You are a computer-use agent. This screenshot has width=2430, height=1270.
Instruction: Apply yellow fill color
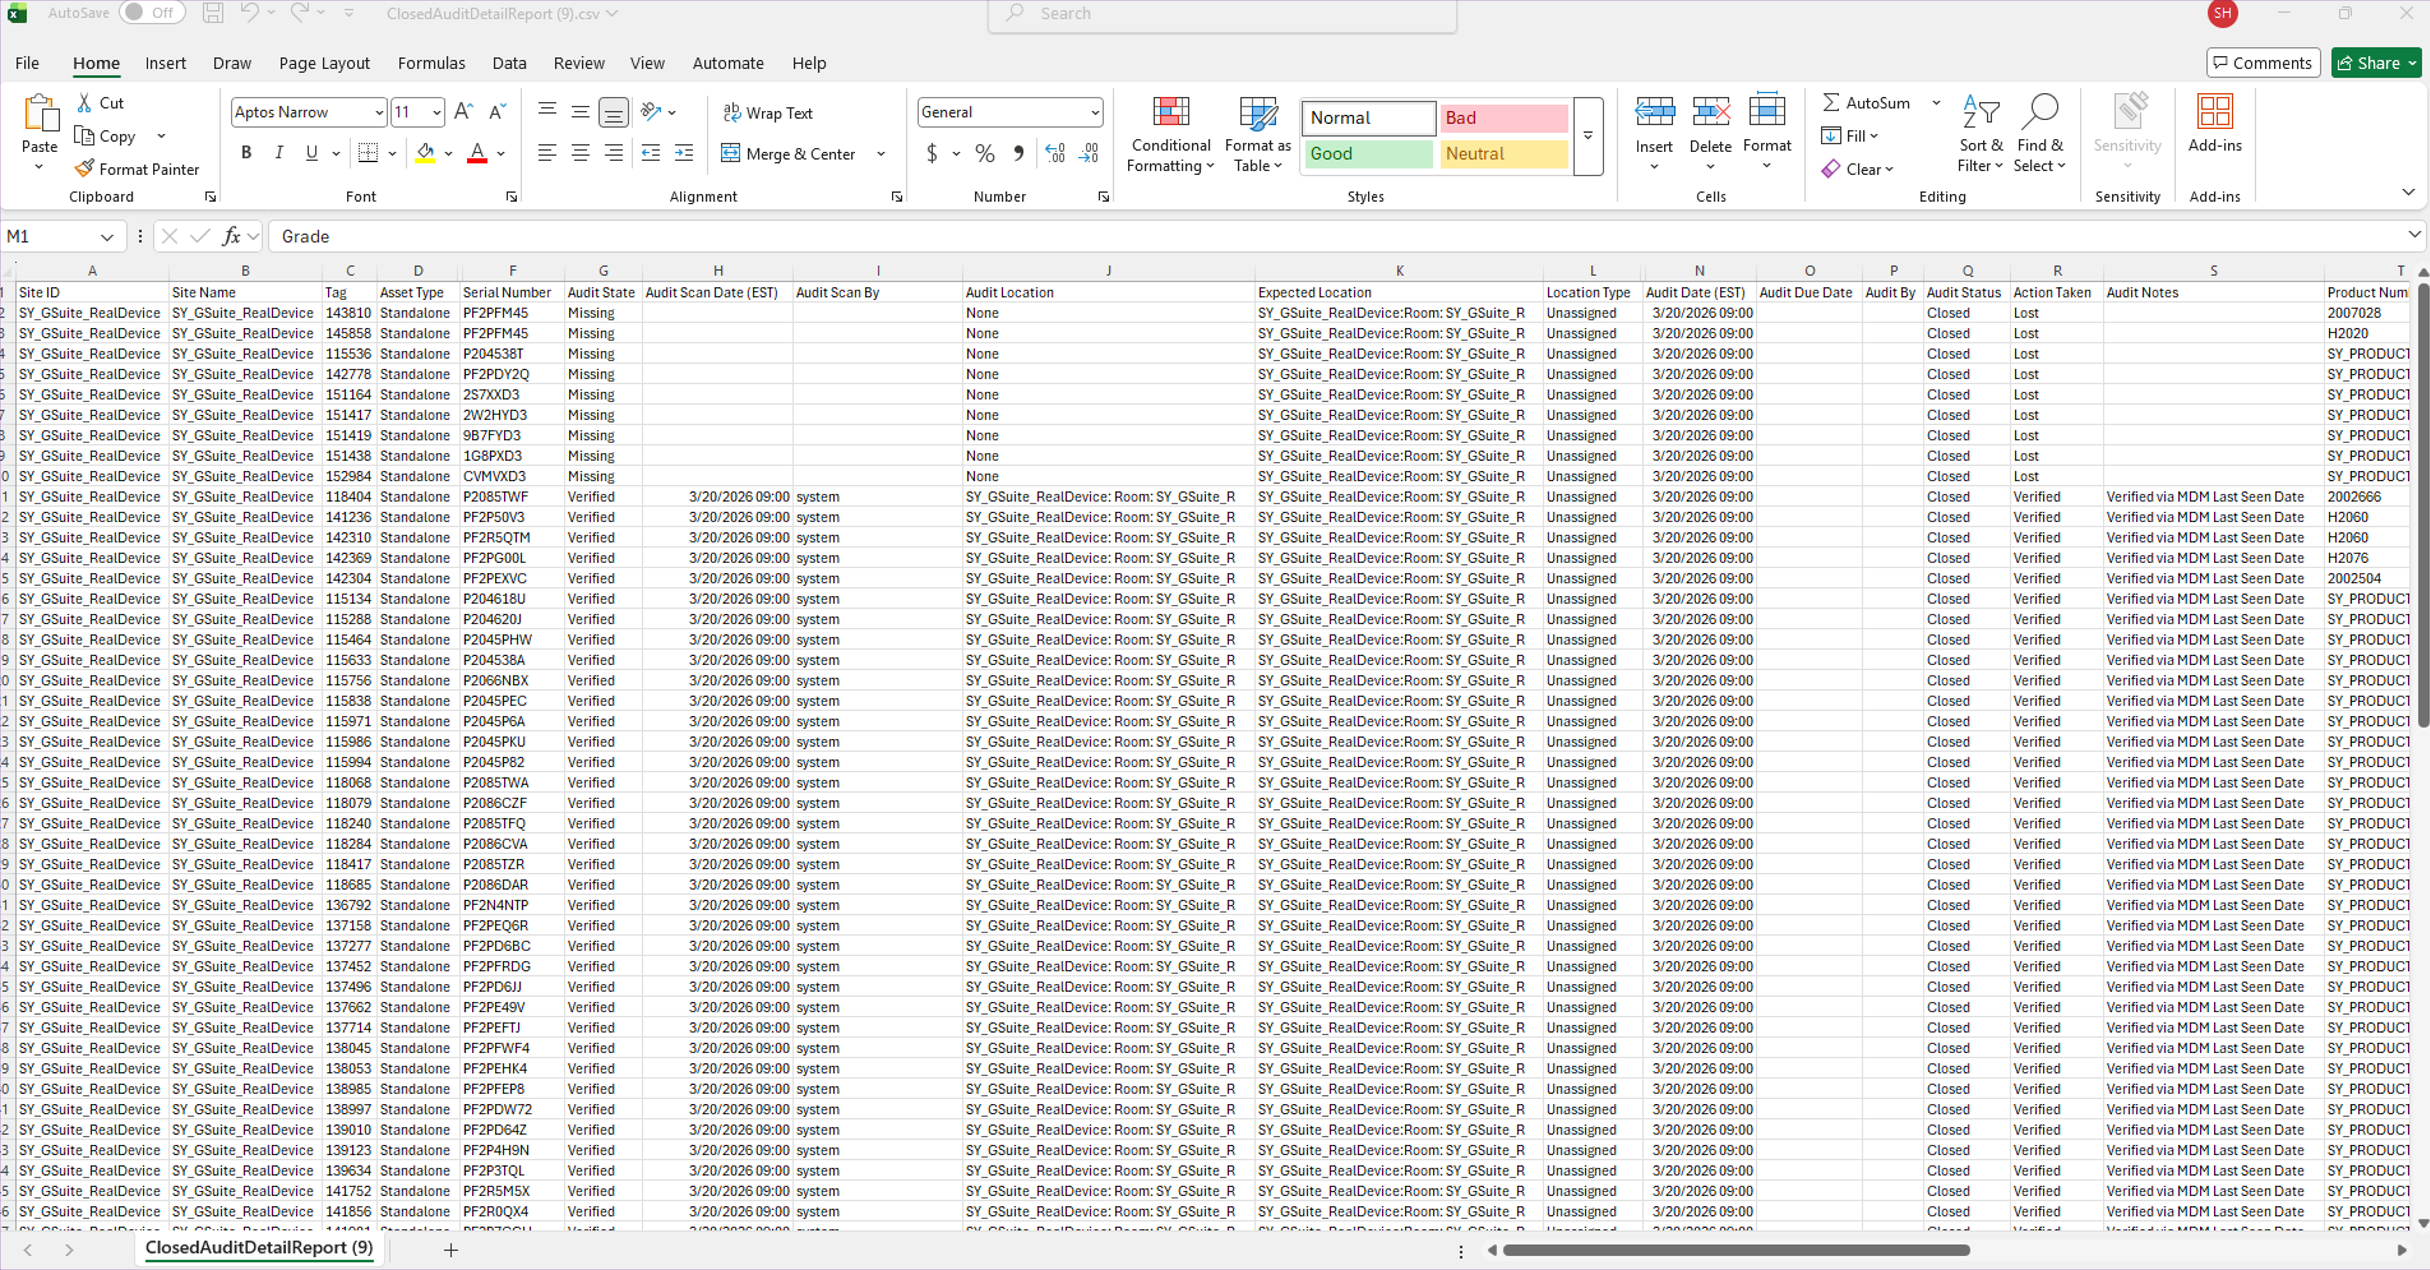tap(425, 153)
